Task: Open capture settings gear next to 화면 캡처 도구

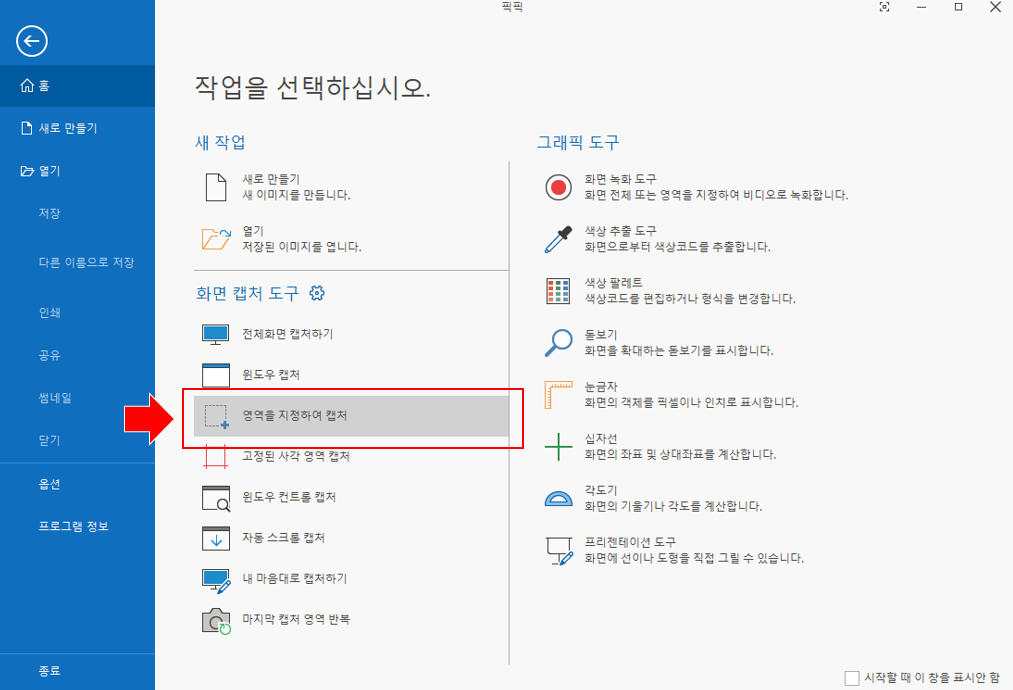Action: [317, 293]
